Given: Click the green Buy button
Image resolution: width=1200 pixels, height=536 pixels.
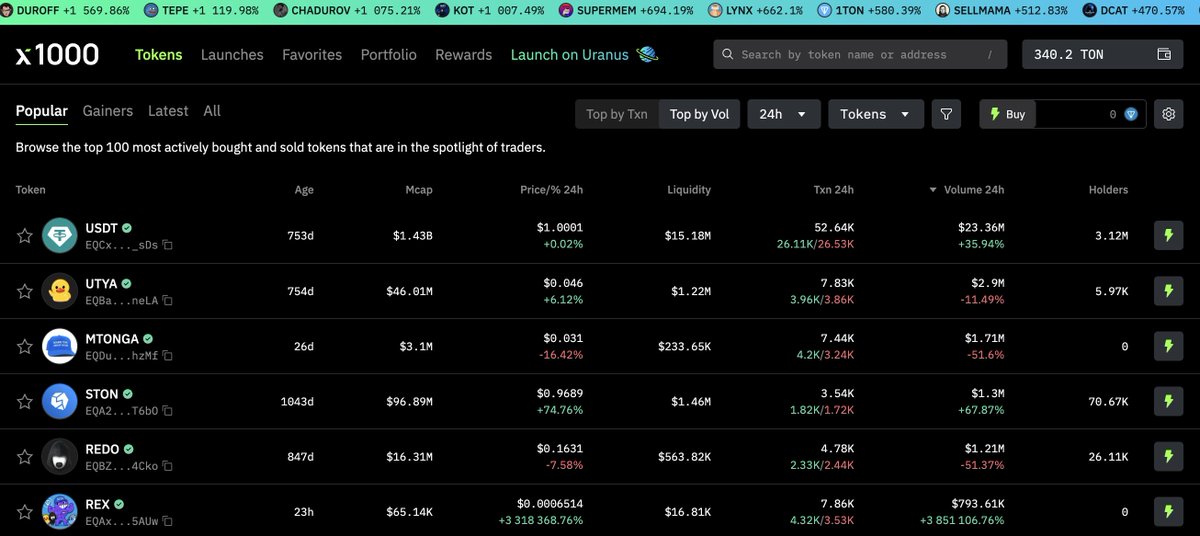Looking at the screenshot, I should click(1008, 114).
